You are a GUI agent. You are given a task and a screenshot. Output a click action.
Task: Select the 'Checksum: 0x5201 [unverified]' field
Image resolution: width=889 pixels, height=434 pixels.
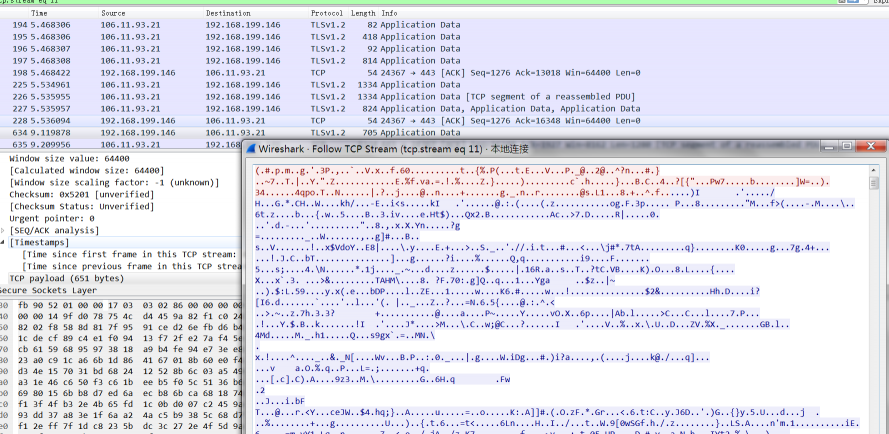[x=82, y=195]
